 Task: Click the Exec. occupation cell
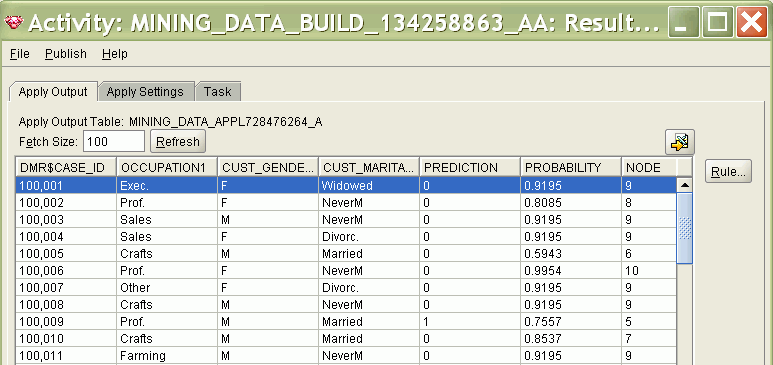click(167, 185)
